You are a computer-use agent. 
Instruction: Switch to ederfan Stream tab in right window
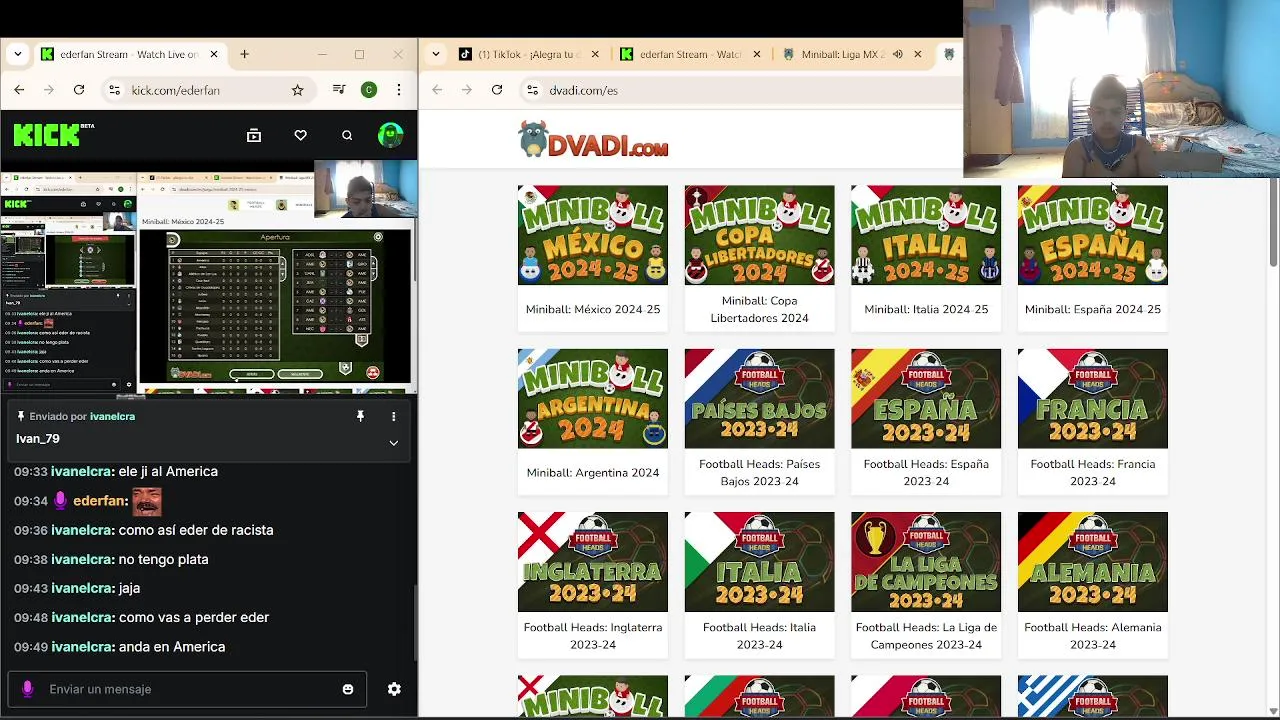tap(688, 54)
